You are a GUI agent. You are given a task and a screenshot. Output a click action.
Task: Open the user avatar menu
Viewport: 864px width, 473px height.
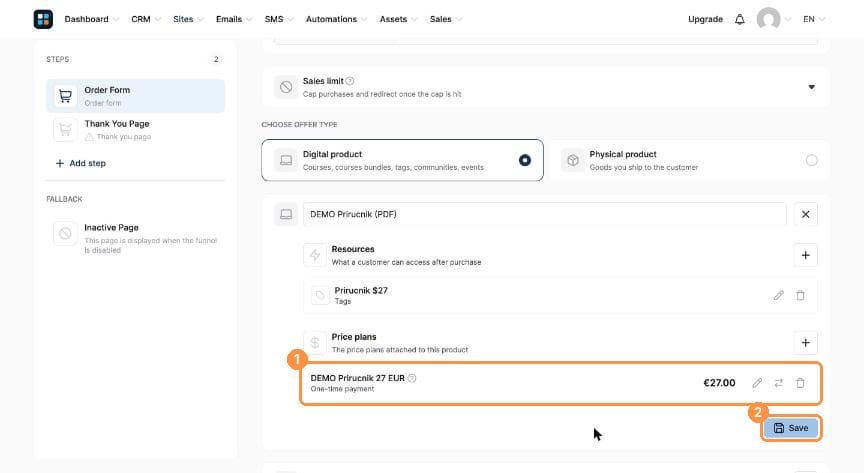click(768, 19)
